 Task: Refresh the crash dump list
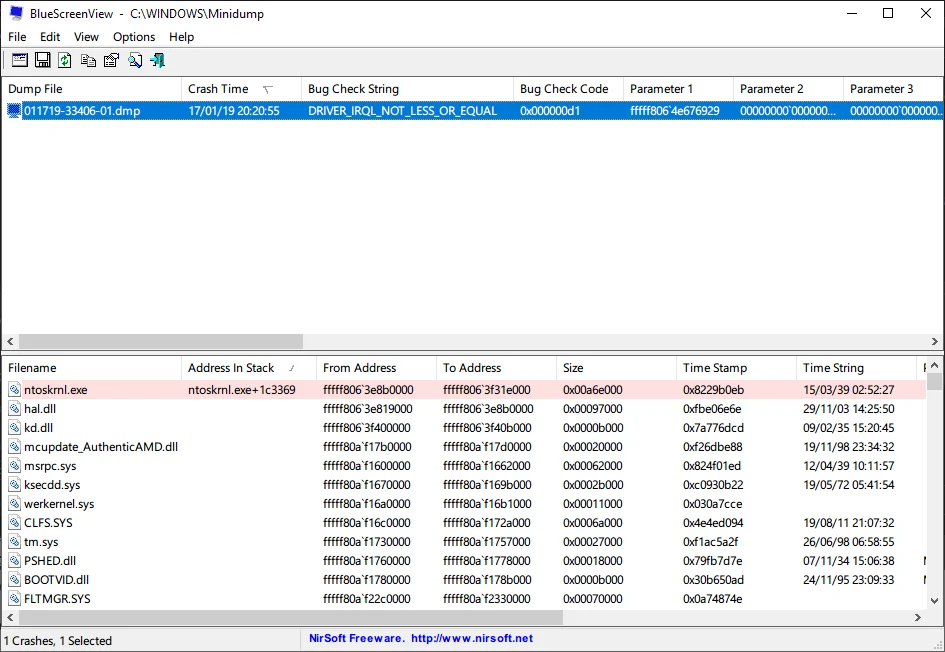pyautogui.click(x=65, y=60)
